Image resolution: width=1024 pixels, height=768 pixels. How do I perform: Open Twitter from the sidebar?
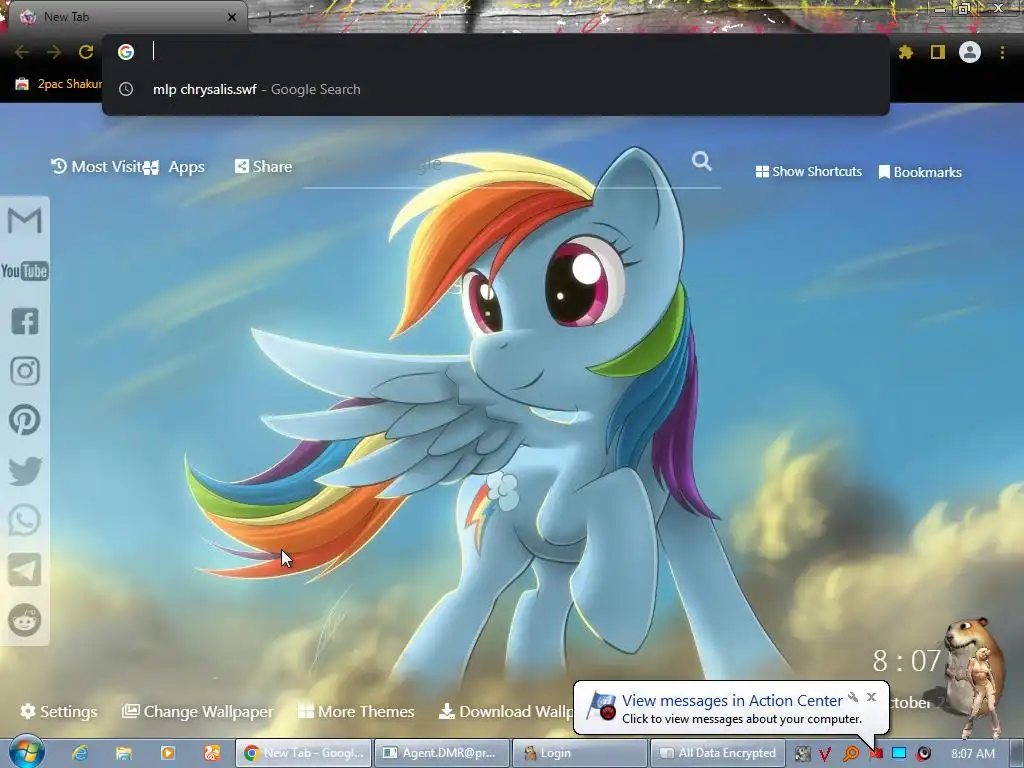(x=25, y=471)
